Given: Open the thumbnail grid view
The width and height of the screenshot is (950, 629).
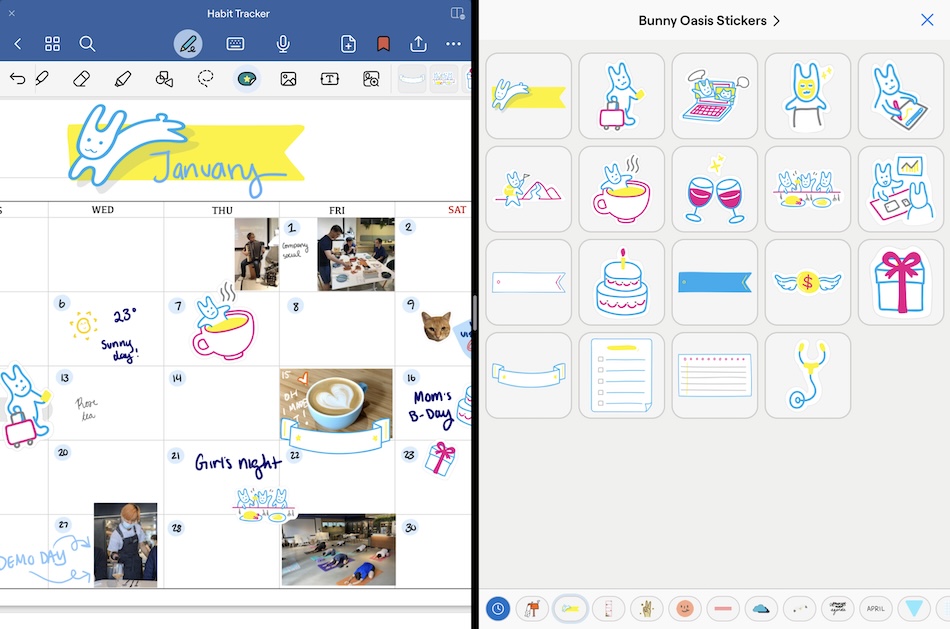Looking at the screenshot, I should (53, 44).
